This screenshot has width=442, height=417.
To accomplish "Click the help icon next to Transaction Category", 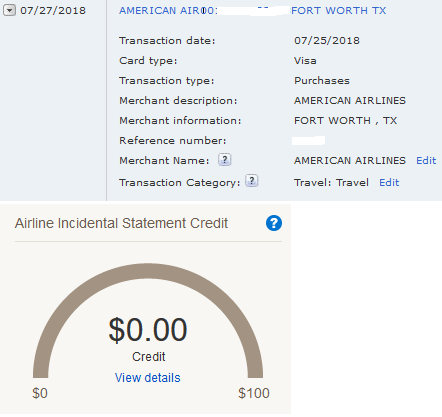I will point(252,181).
